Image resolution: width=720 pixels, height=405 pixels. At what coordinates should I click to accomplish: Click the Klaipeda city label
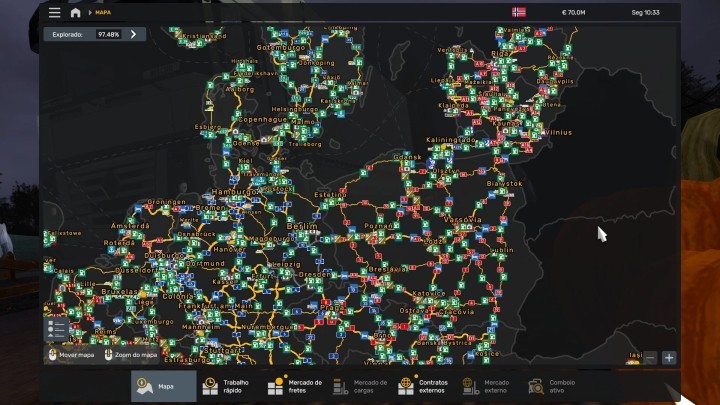tap(453, 106)
